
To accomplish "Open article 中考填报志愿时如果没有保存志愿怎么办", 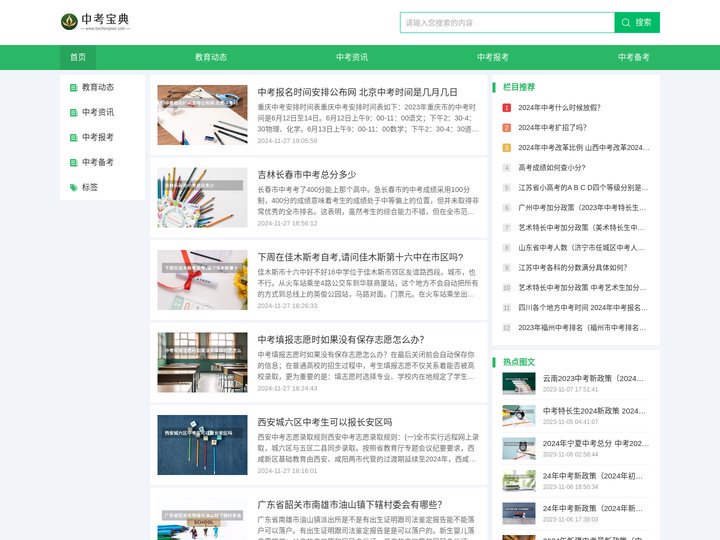I will click(x=341, y=340).
